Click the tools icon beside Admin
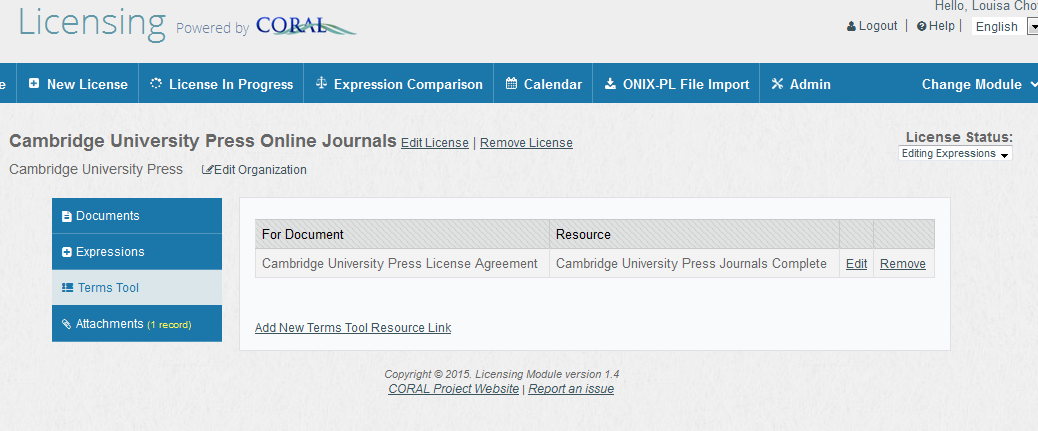1038x431 pixels. (777, 84)
